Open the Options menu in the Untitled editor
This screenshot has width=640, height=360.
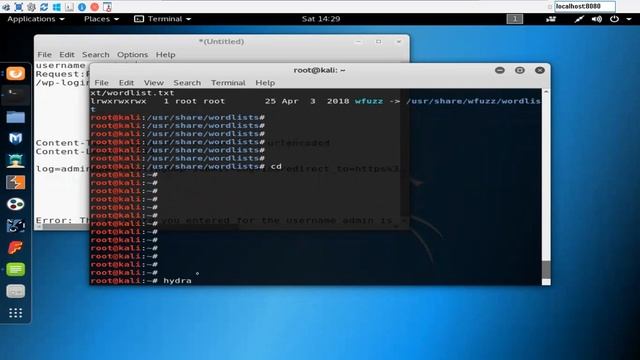coord(132,55)
